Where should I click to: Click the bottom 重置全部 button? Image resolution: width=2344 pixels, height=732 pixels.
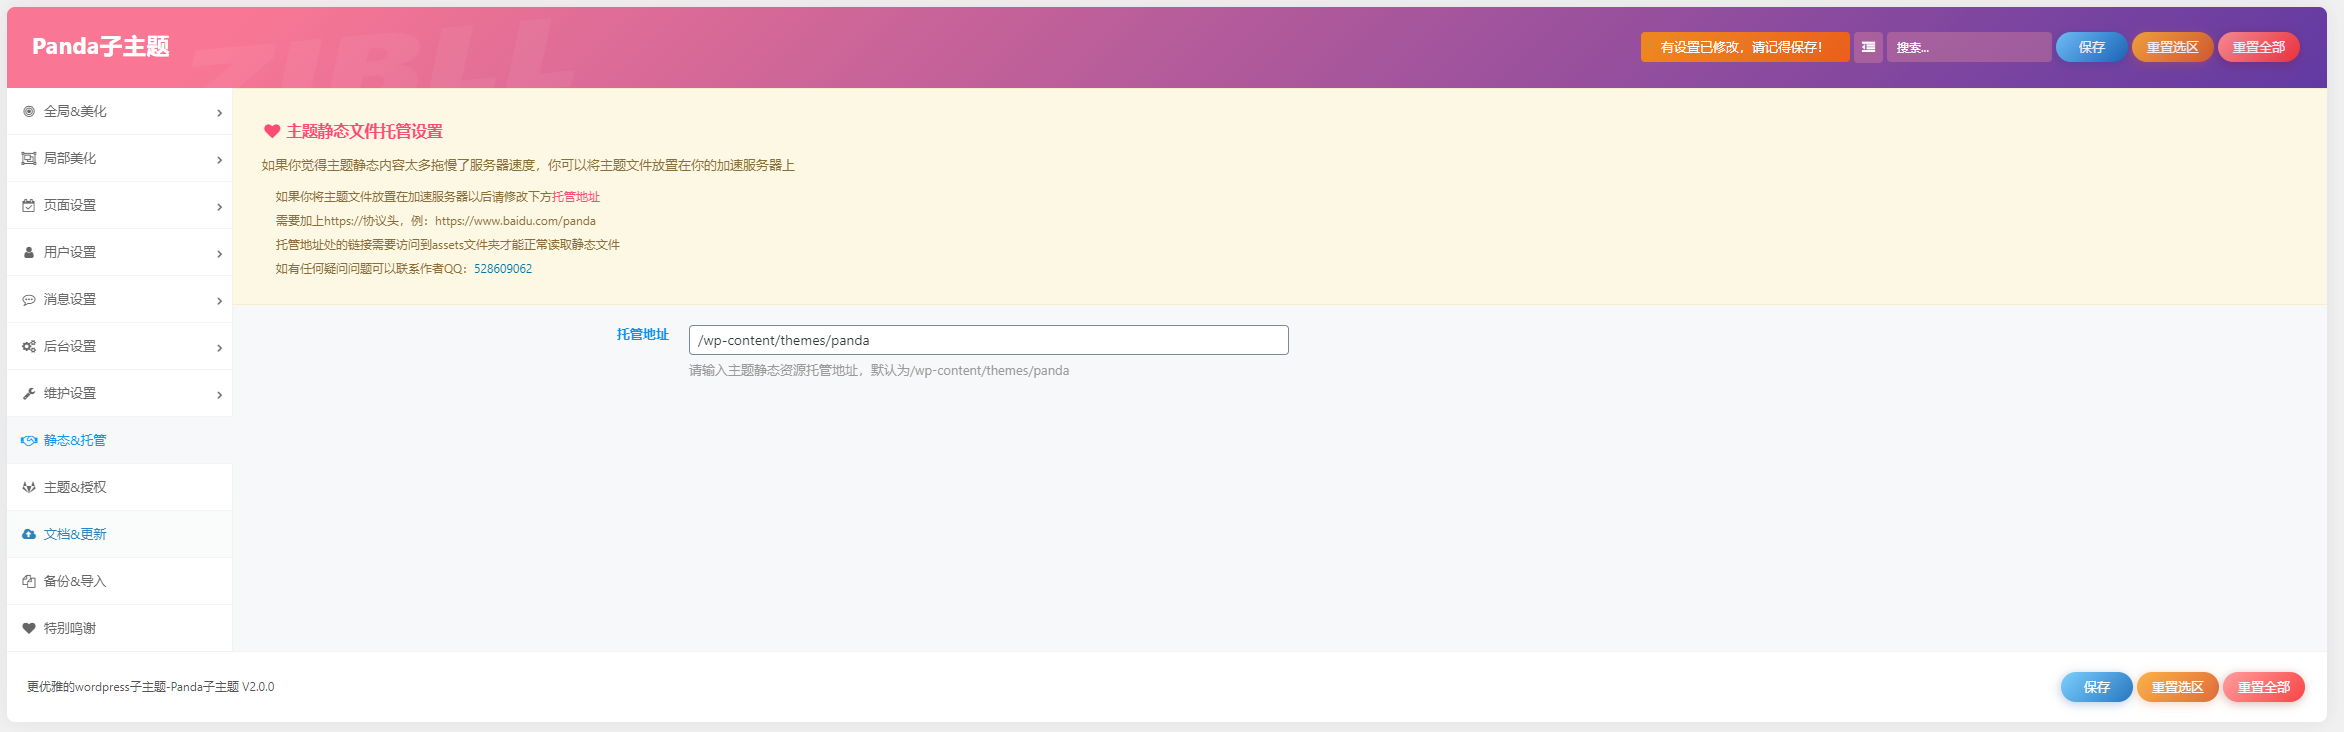click(2263, 687)
